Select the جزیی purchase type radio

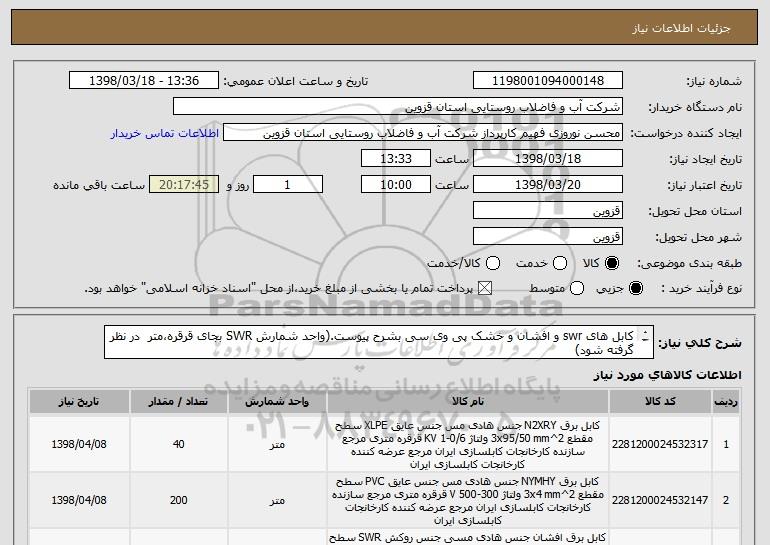coord(635,288)
